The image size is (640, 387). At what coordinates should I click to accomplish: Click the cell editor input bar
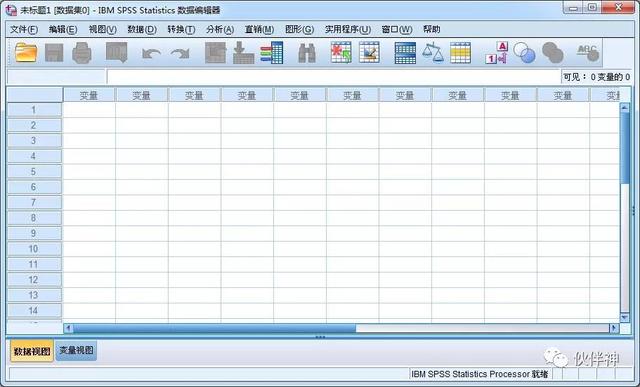tap(333, 77)
